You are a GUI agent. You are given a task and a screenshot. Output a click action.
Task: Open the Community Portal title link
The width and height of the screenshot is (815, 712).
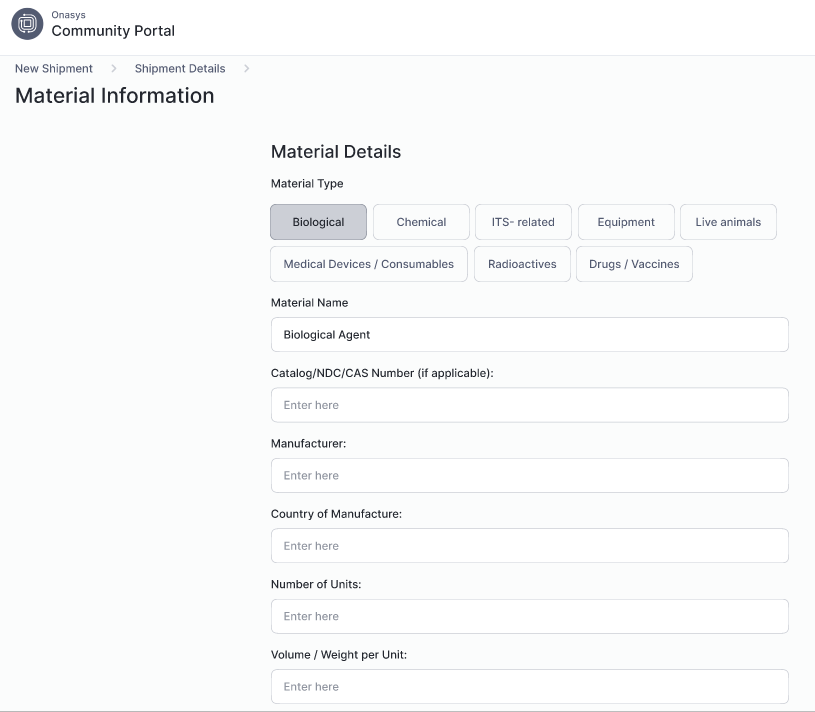point(113,31)
